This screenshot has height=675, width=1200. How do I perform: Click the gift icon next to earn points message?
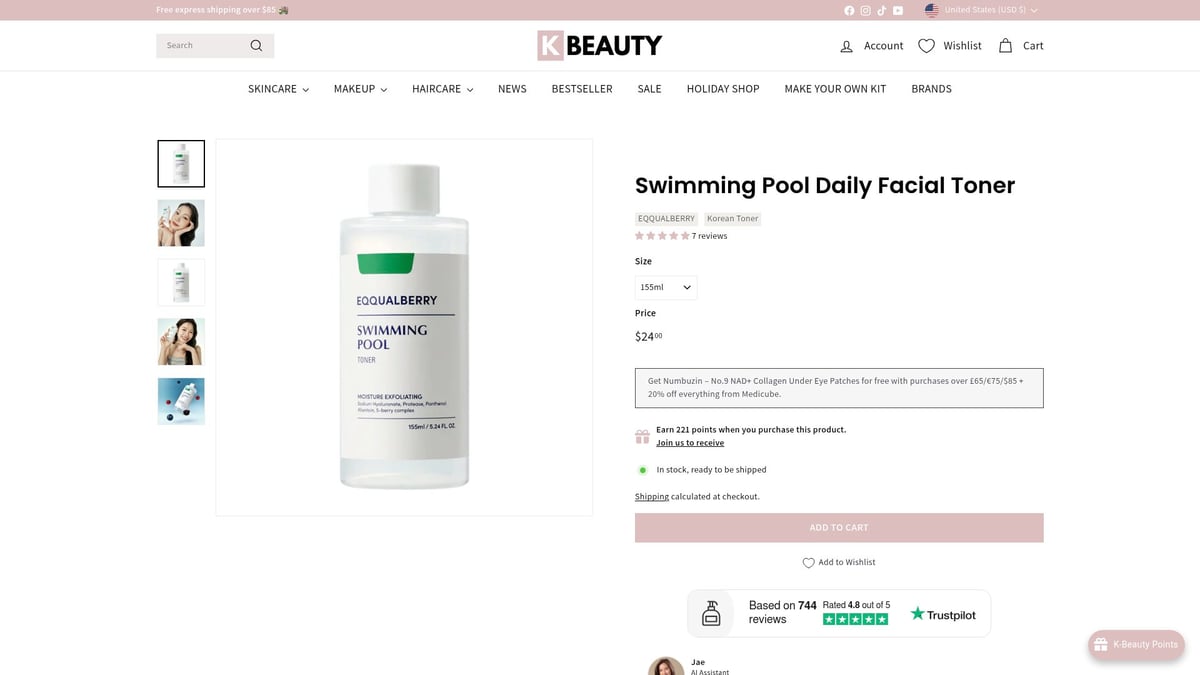642,436
